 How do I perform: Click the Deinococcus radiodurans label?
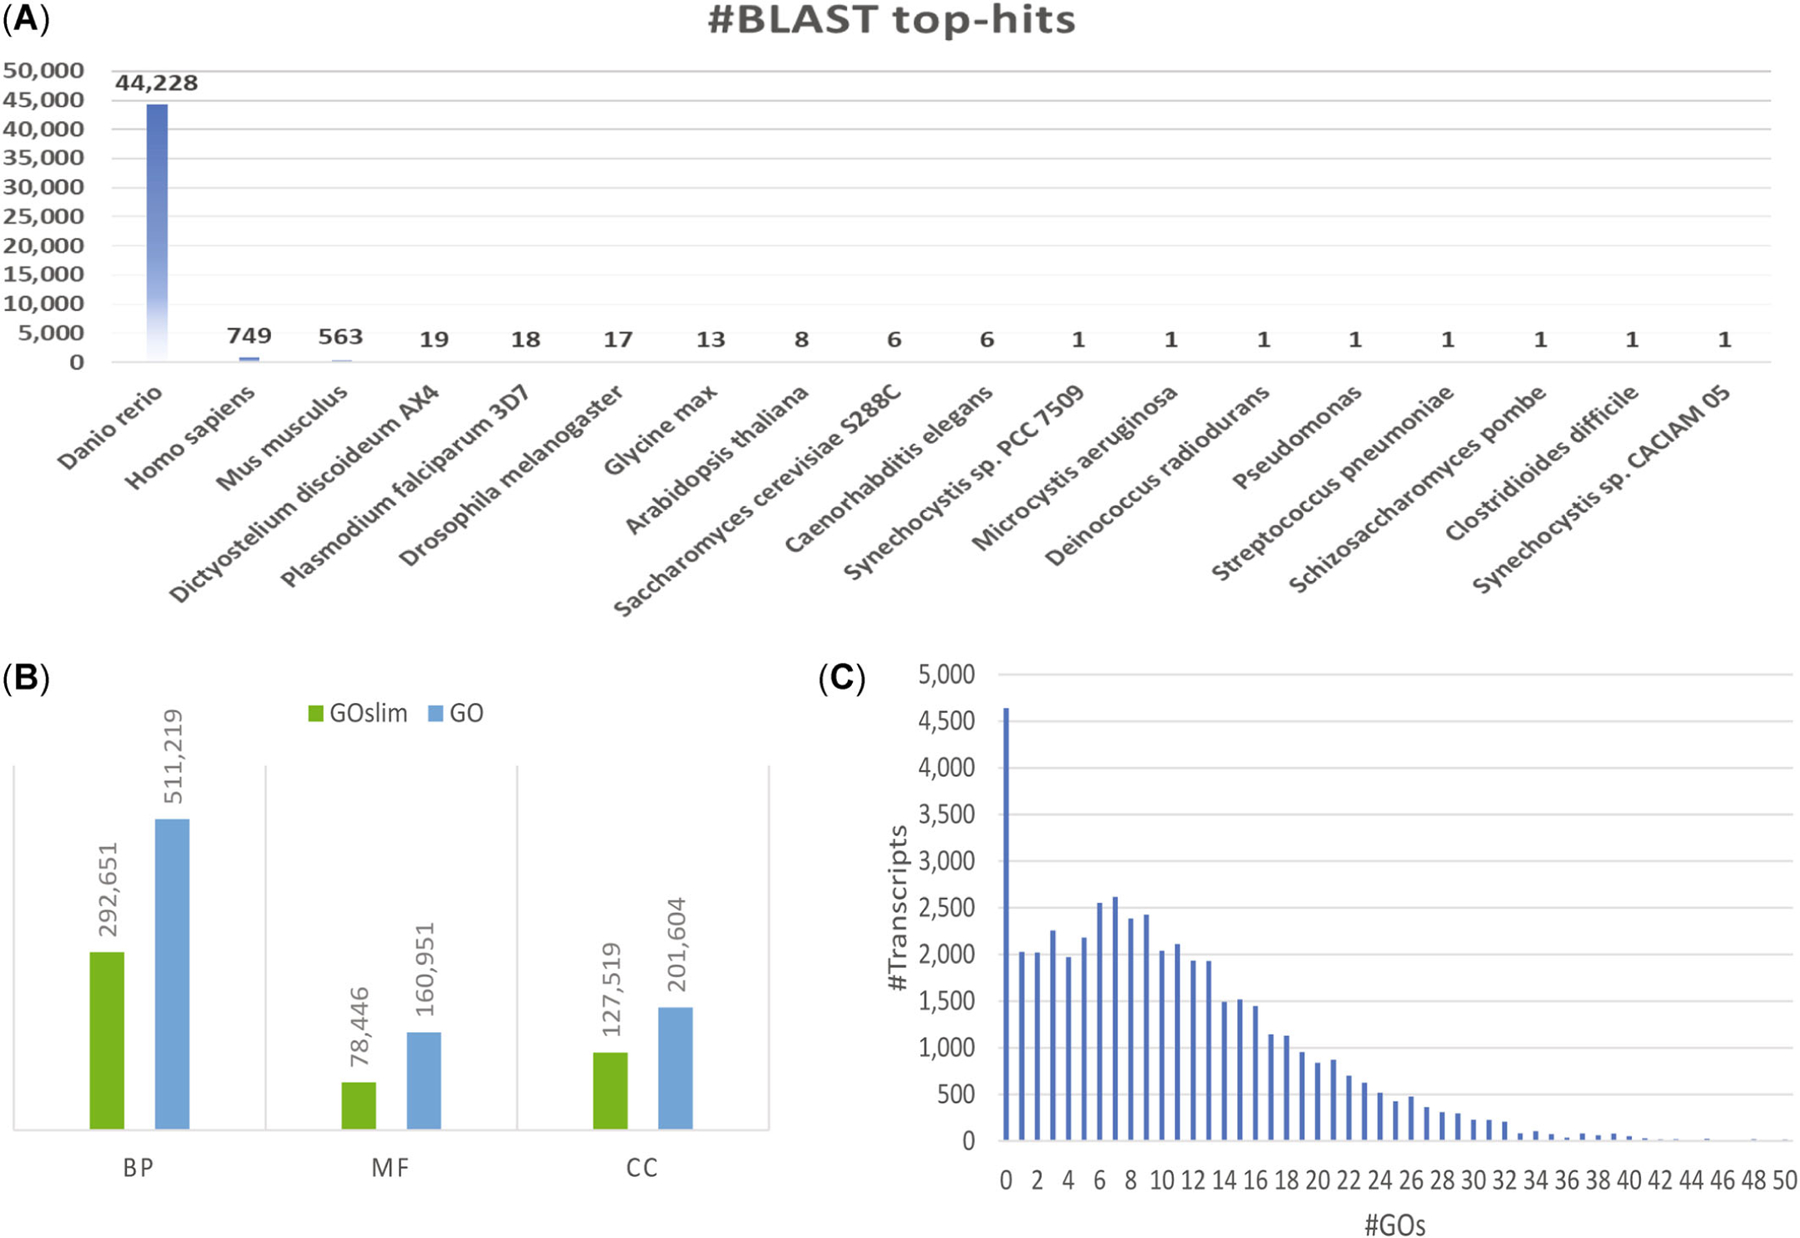pos(1157,476)
